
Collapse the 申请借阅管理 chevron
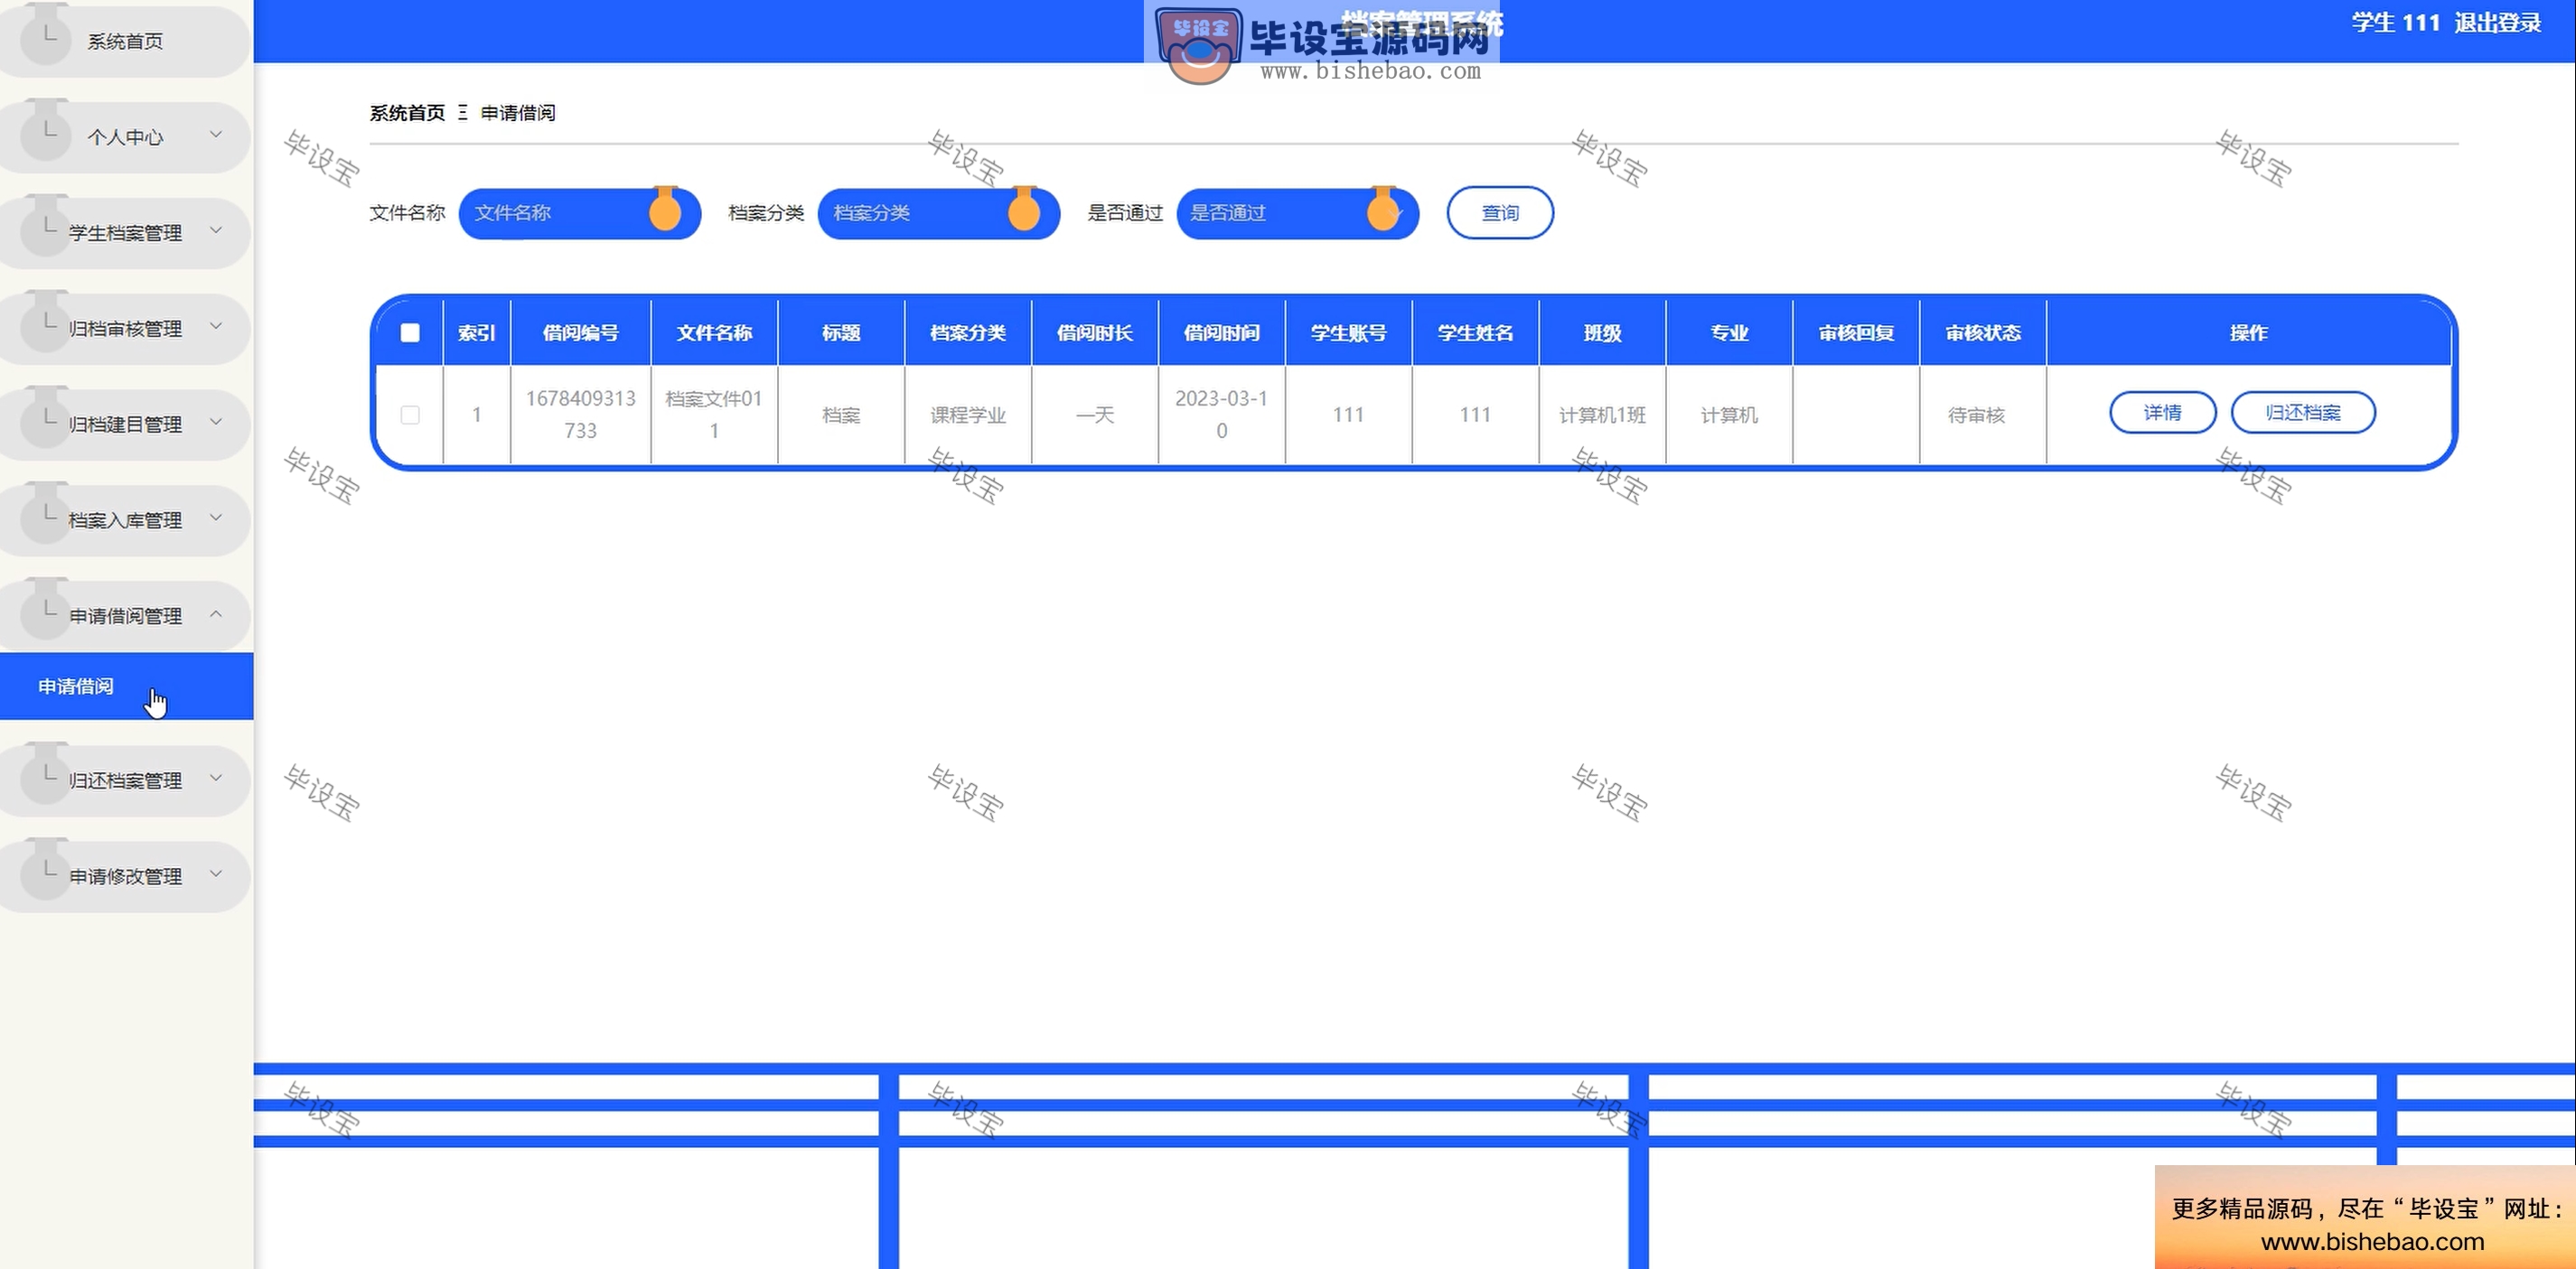(x=216, y=614)
